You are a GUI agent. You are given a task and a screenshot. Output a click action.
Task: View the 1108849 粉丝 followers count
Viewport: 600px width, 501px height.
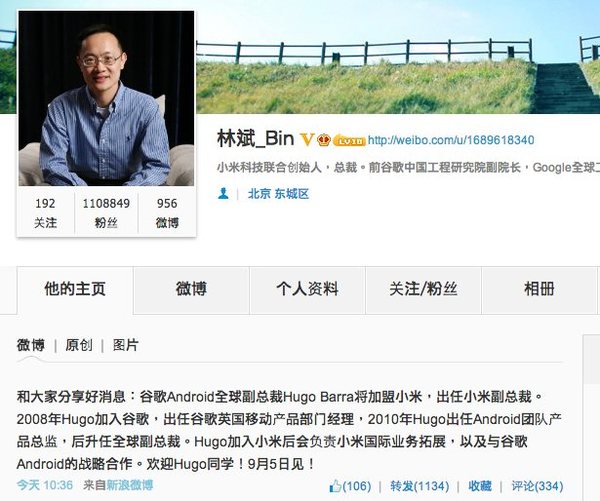click(106, 213)
